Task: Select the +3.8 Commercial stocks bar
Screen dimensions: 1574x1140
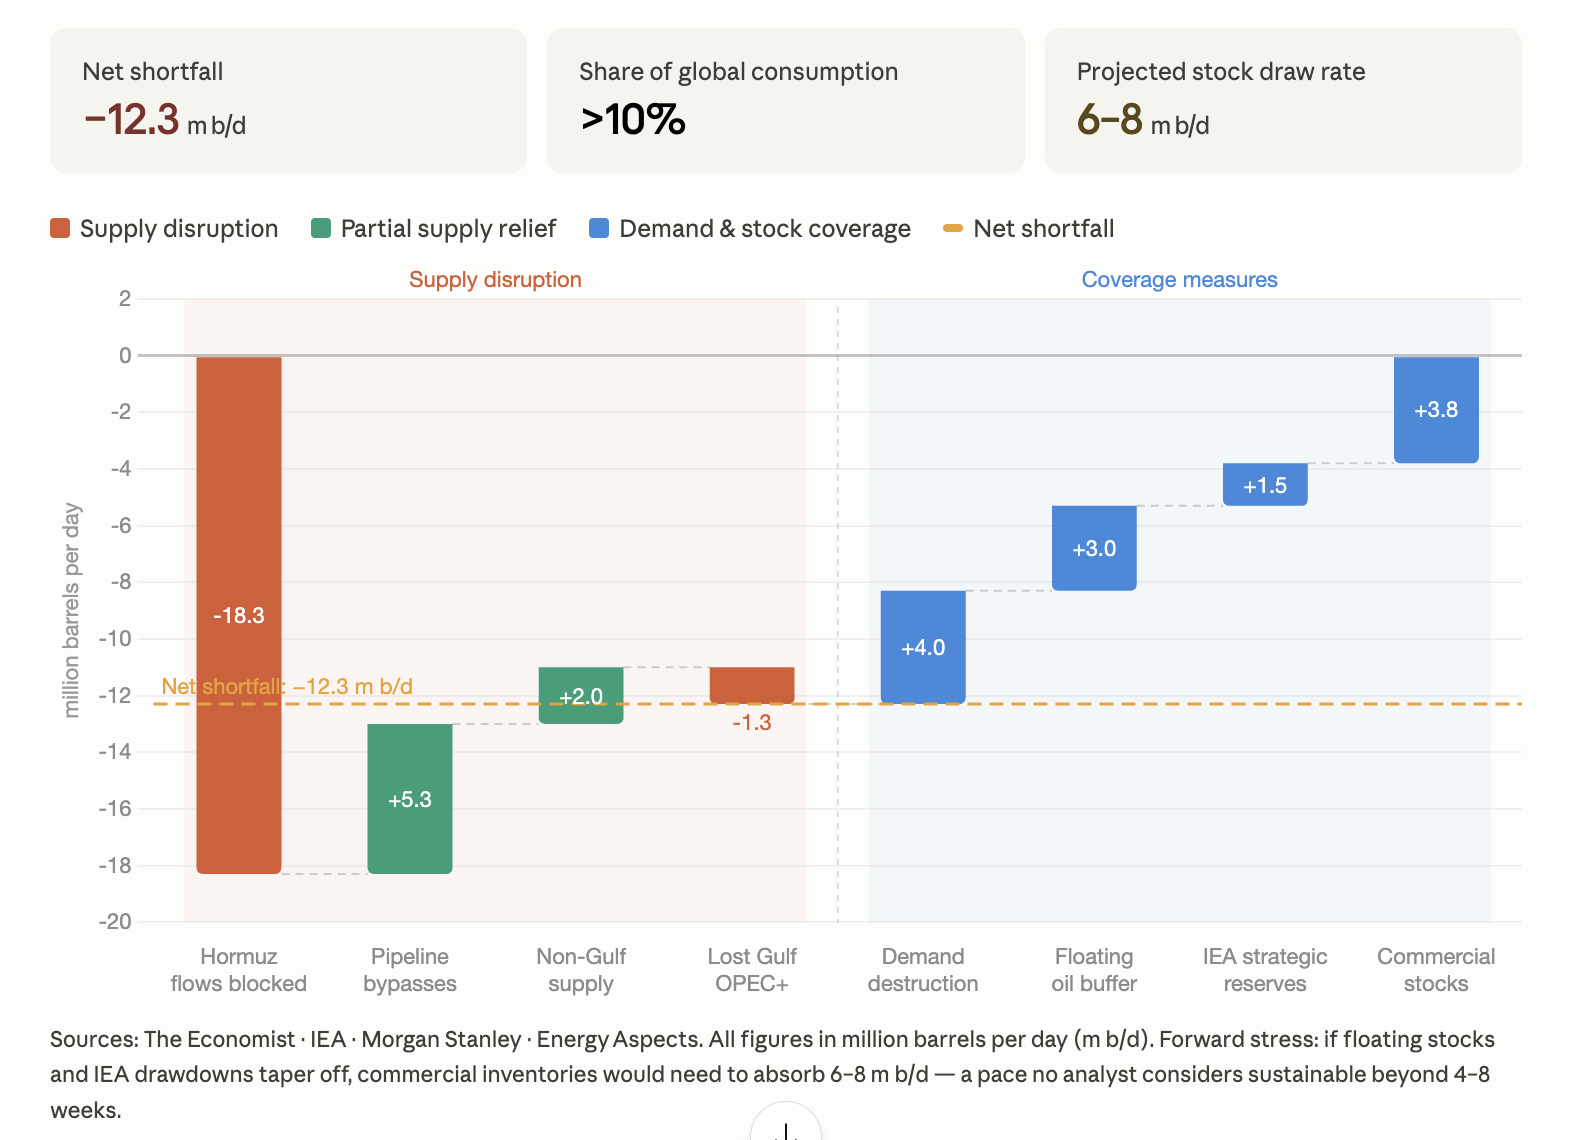Action: [1436, 409]
